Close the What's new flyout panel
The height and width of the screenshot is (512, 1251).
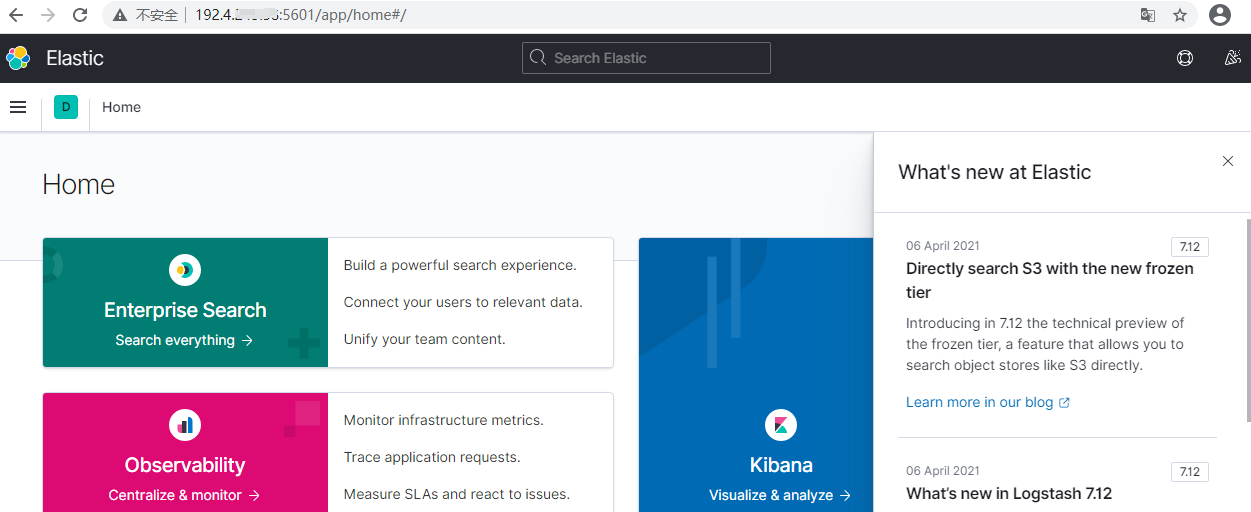coord(1228,161)
